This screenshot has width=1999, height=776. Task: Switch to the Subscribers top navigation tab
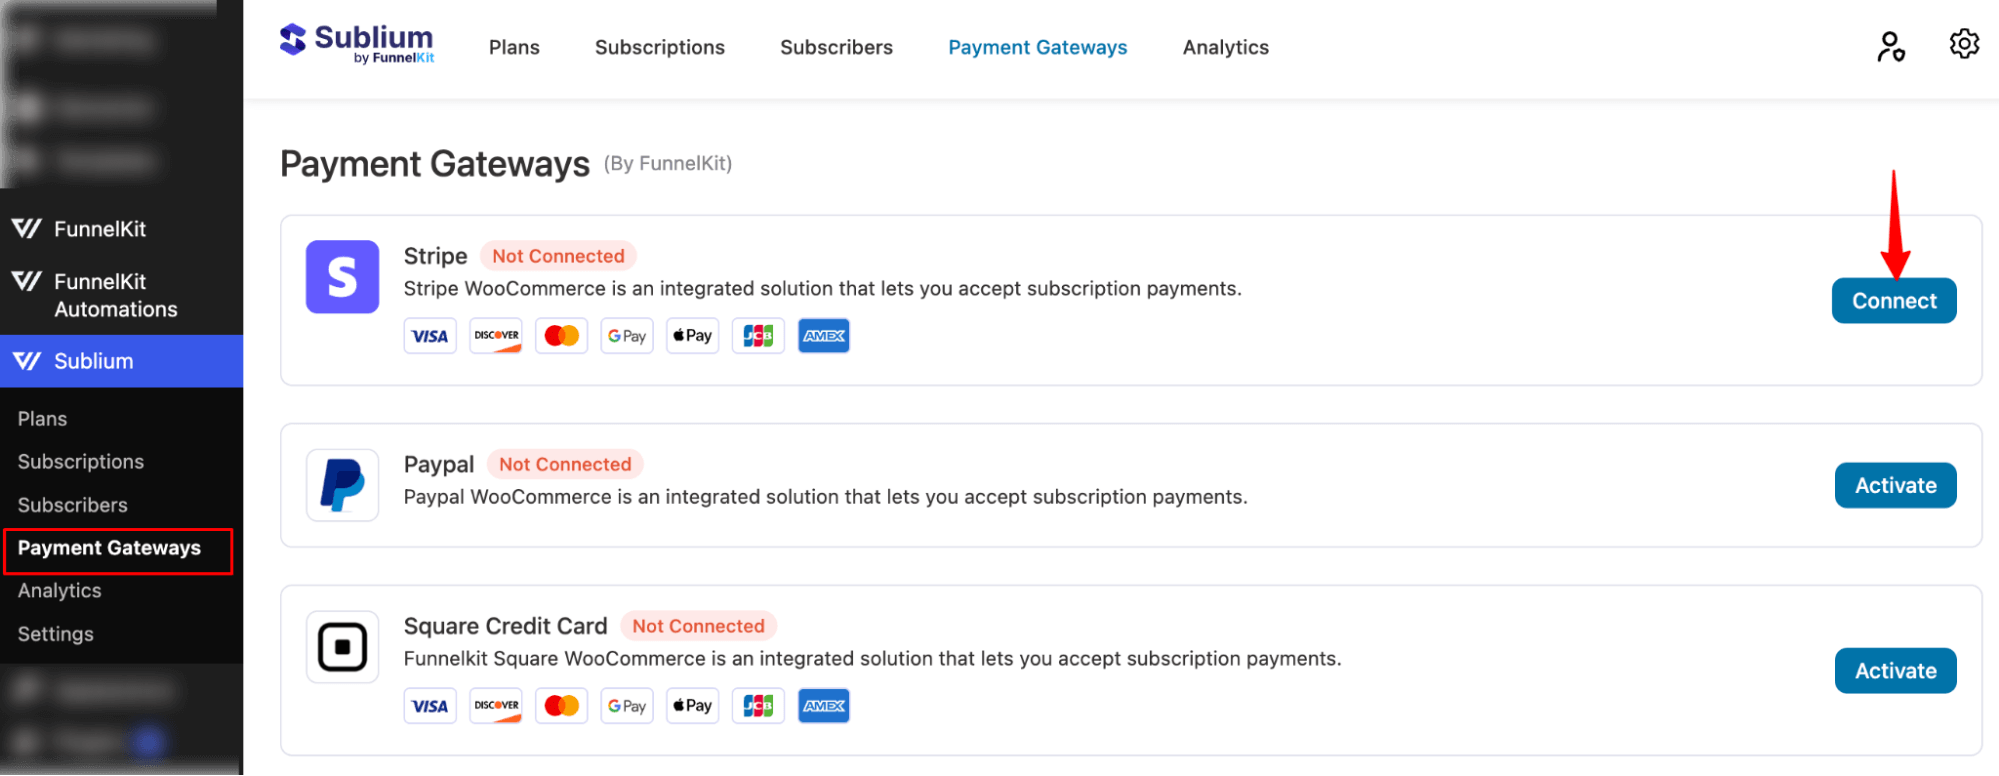[836, 47]
